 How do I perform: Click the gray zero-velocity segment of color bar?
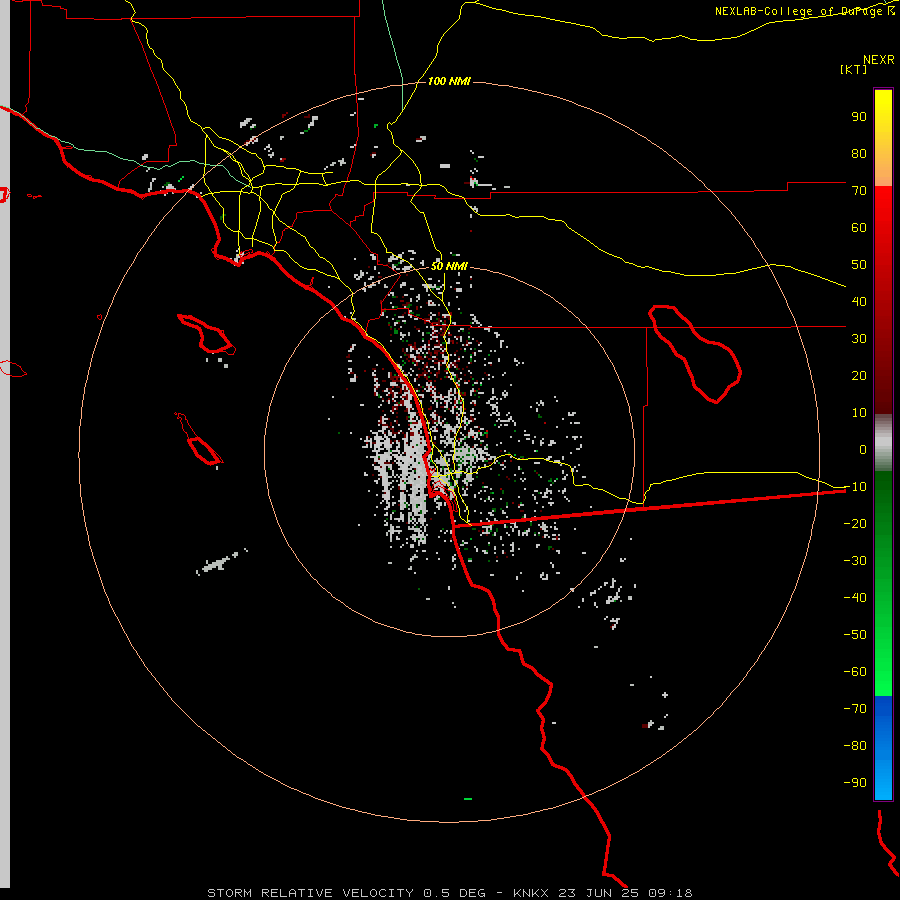(x=883, y=443)
